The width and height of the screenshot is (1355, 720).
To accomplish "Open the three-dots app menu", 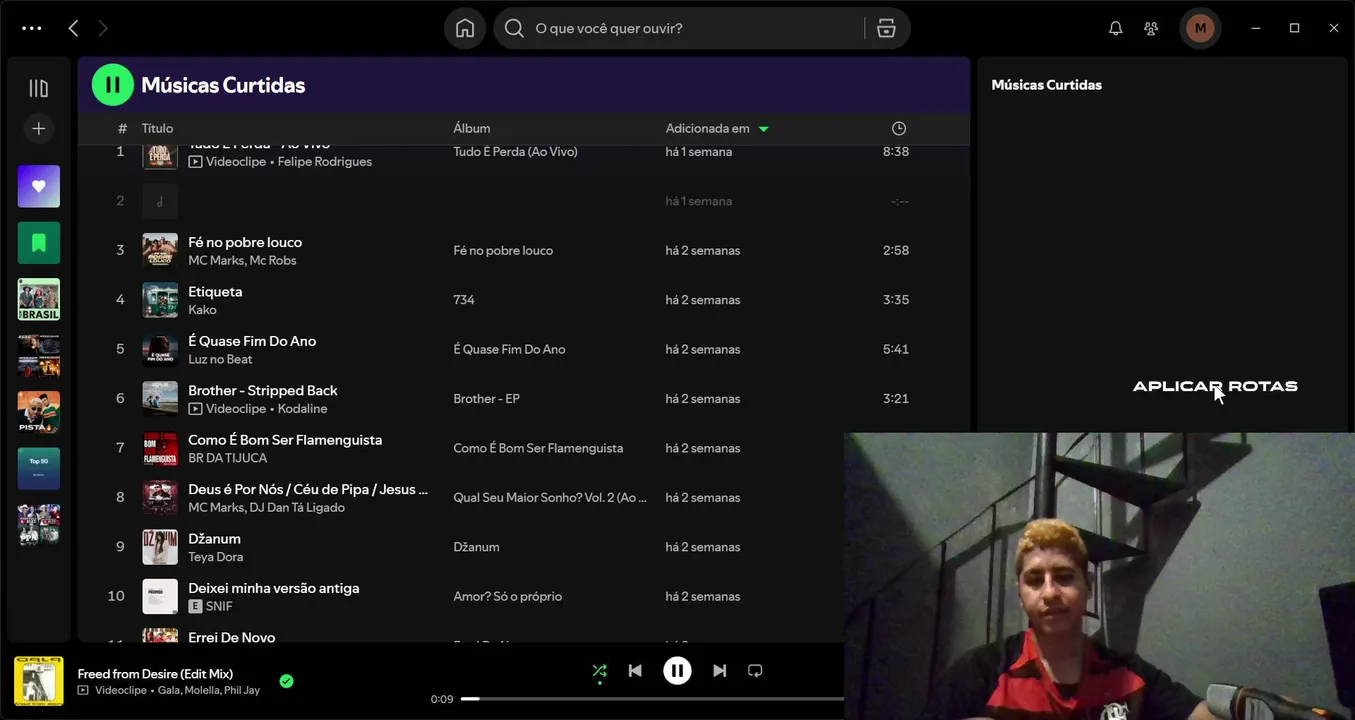I will pos(32,28).
